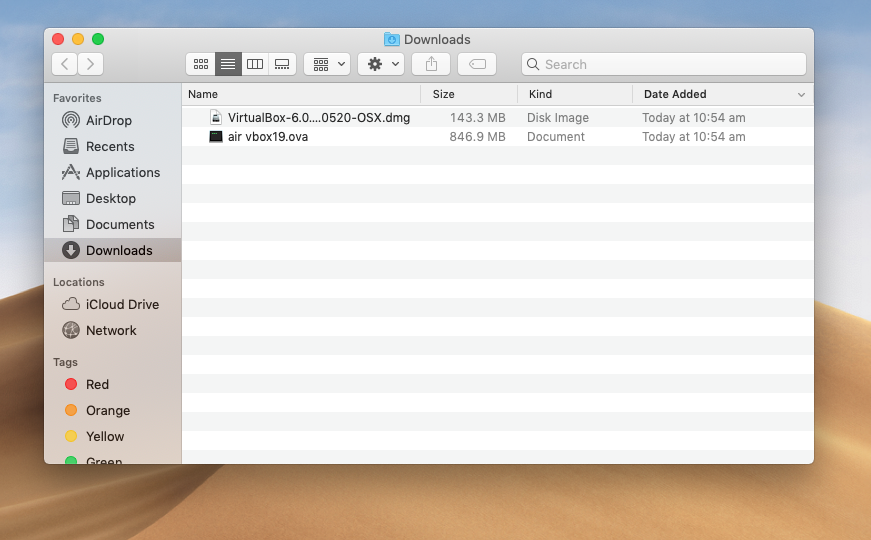Go back with the left arrow button
The width and height of the screenshot is (871, 540).
[x=64, y=64]
